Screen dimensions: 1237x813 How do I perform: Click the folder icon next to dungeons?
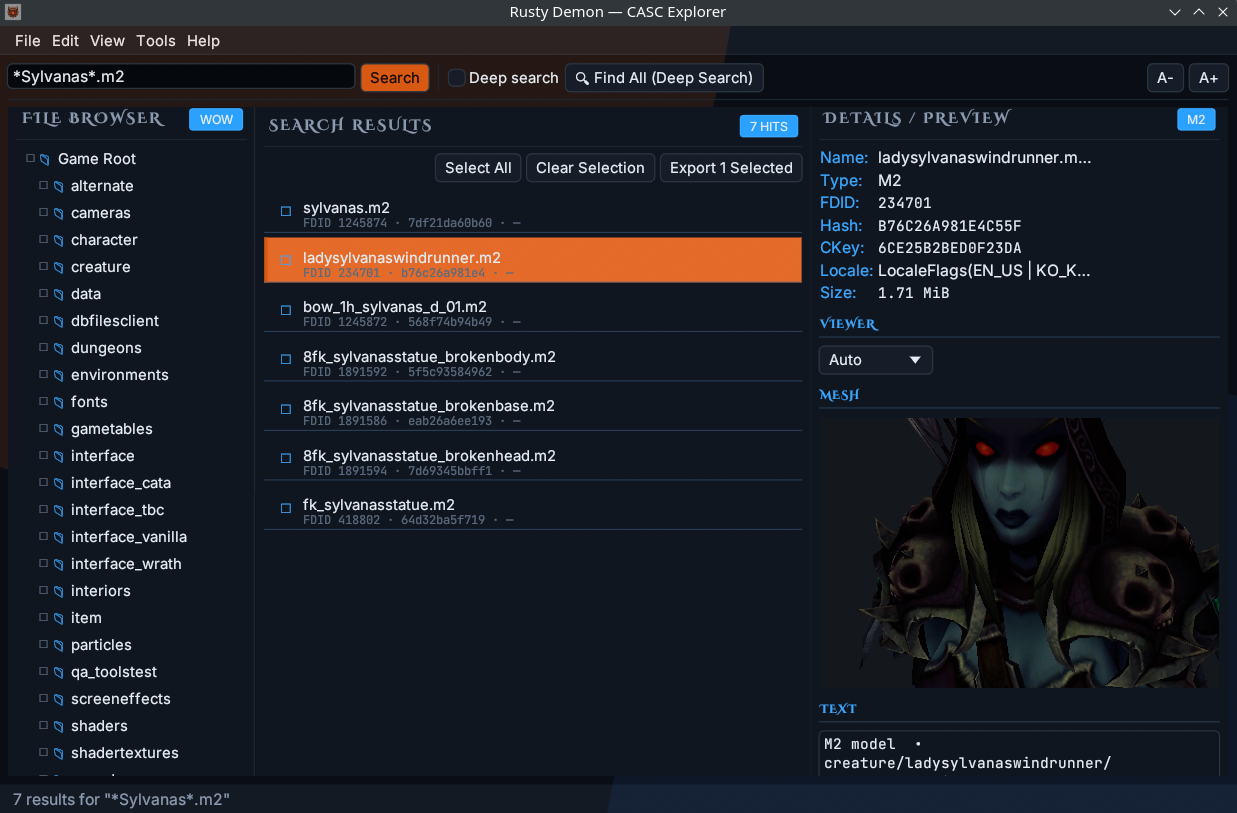click(x=58, y=348)
